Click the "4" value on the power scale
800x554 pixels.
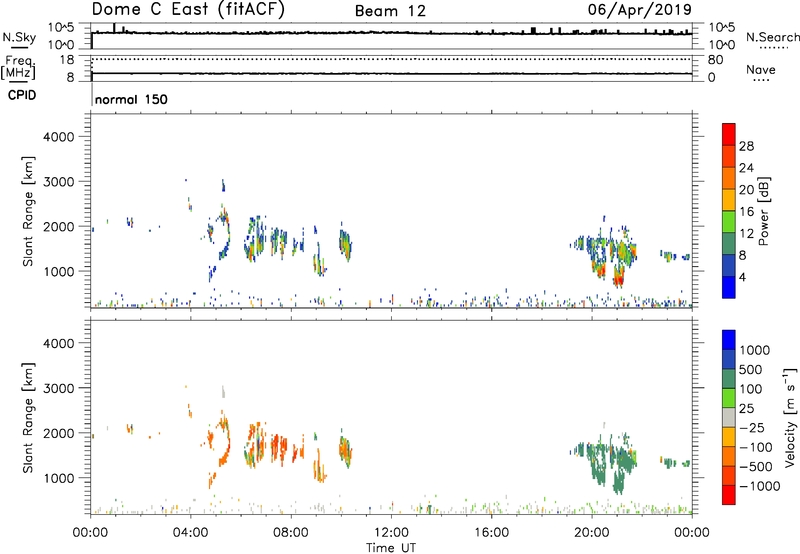coord(742,277)
